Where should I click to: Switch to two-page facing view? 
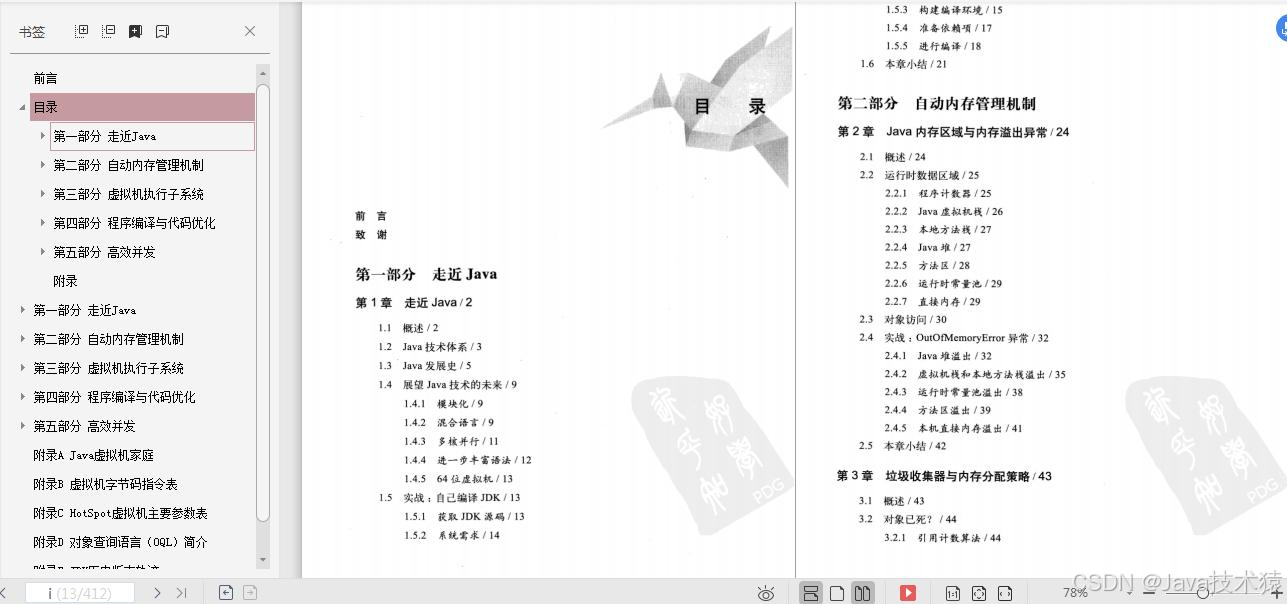pyautogui.click(x=862, y=592)
